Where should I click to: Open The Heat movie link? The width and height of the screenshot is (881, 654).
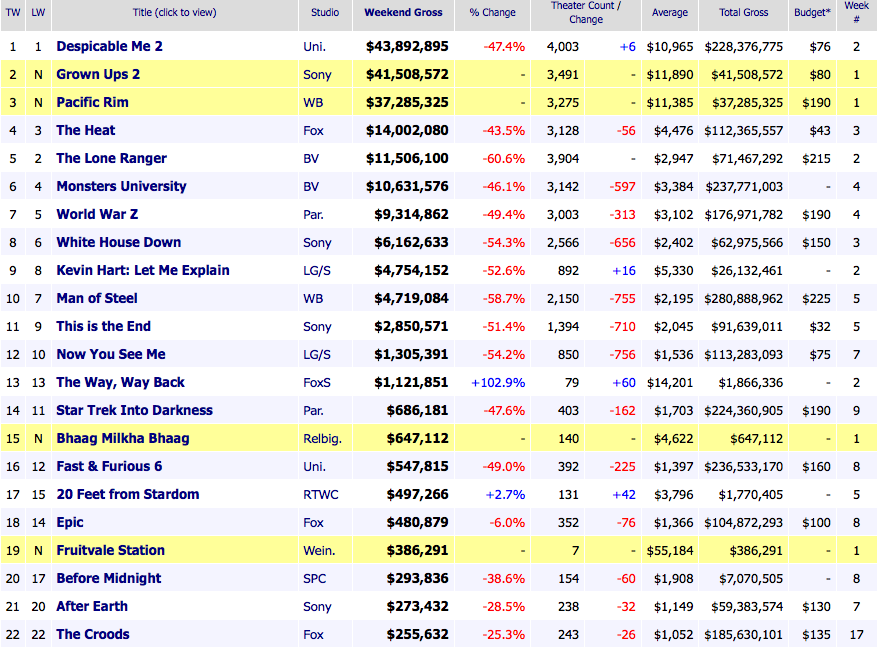click(85, 130)
